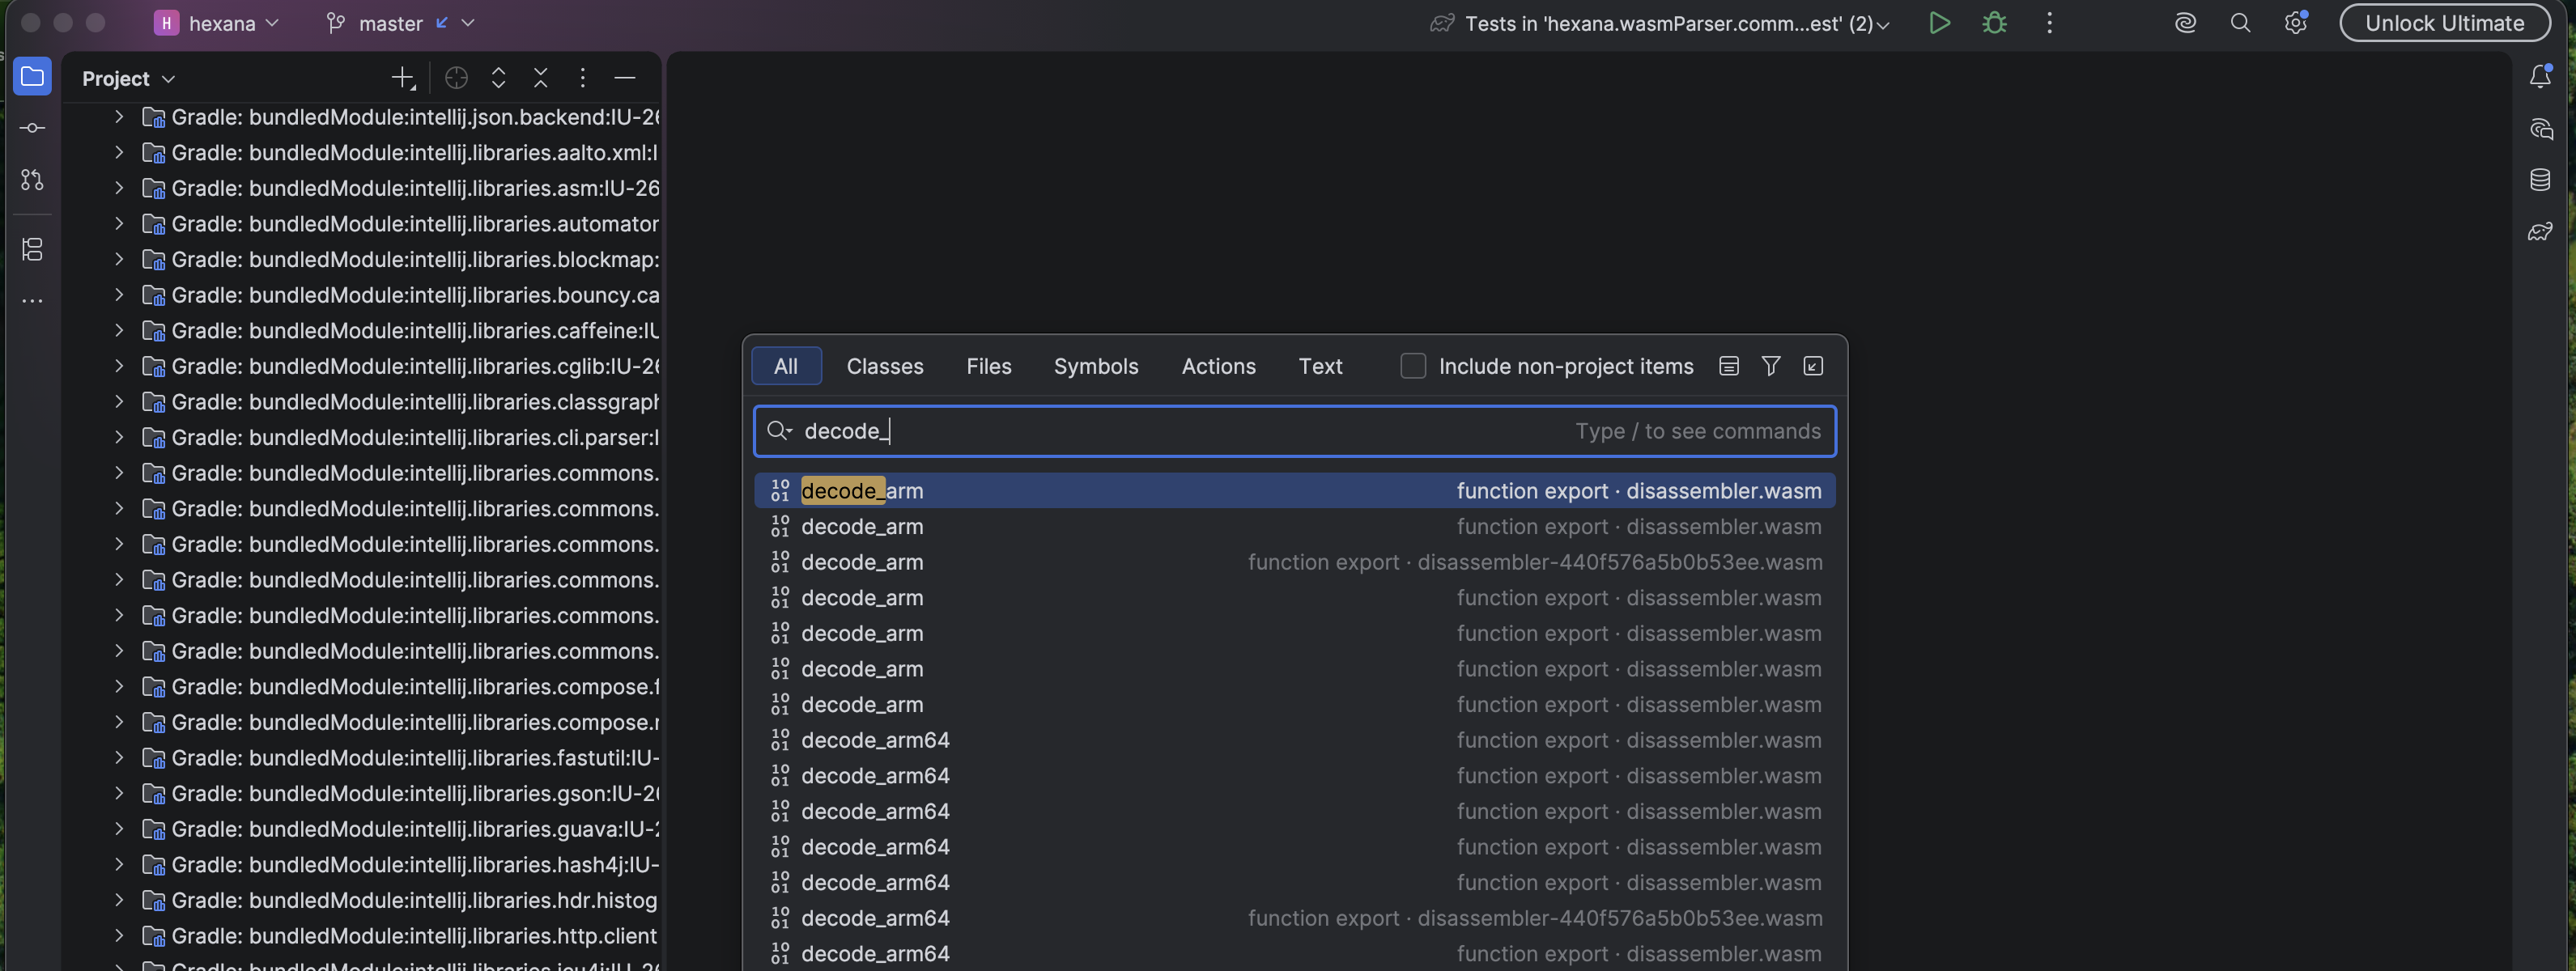Switch to the Classes tab

(x=885, y=366)
